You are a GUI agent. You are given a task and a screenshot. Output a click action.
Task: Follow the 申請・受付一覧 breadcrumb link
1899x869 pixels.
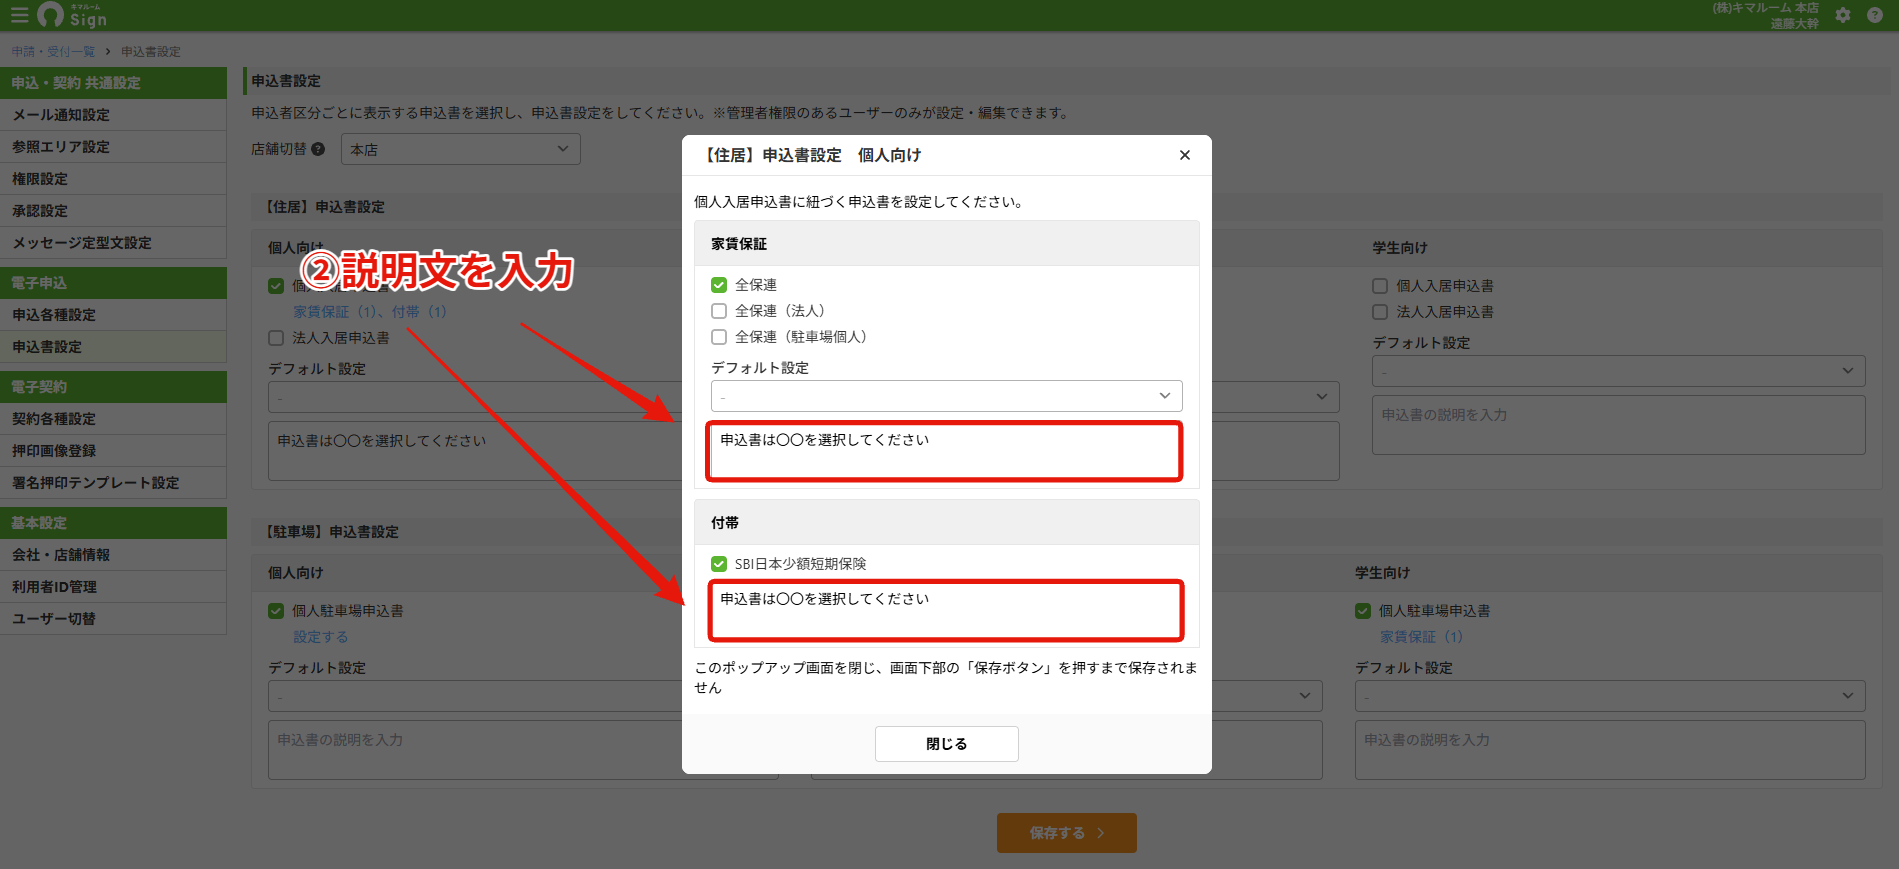(53, 51)
